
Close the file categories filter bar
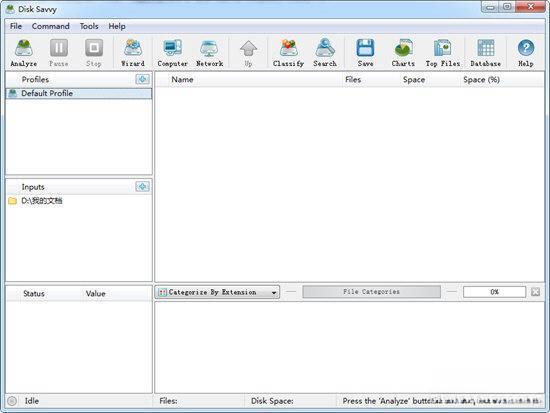[x=535, y=292]
